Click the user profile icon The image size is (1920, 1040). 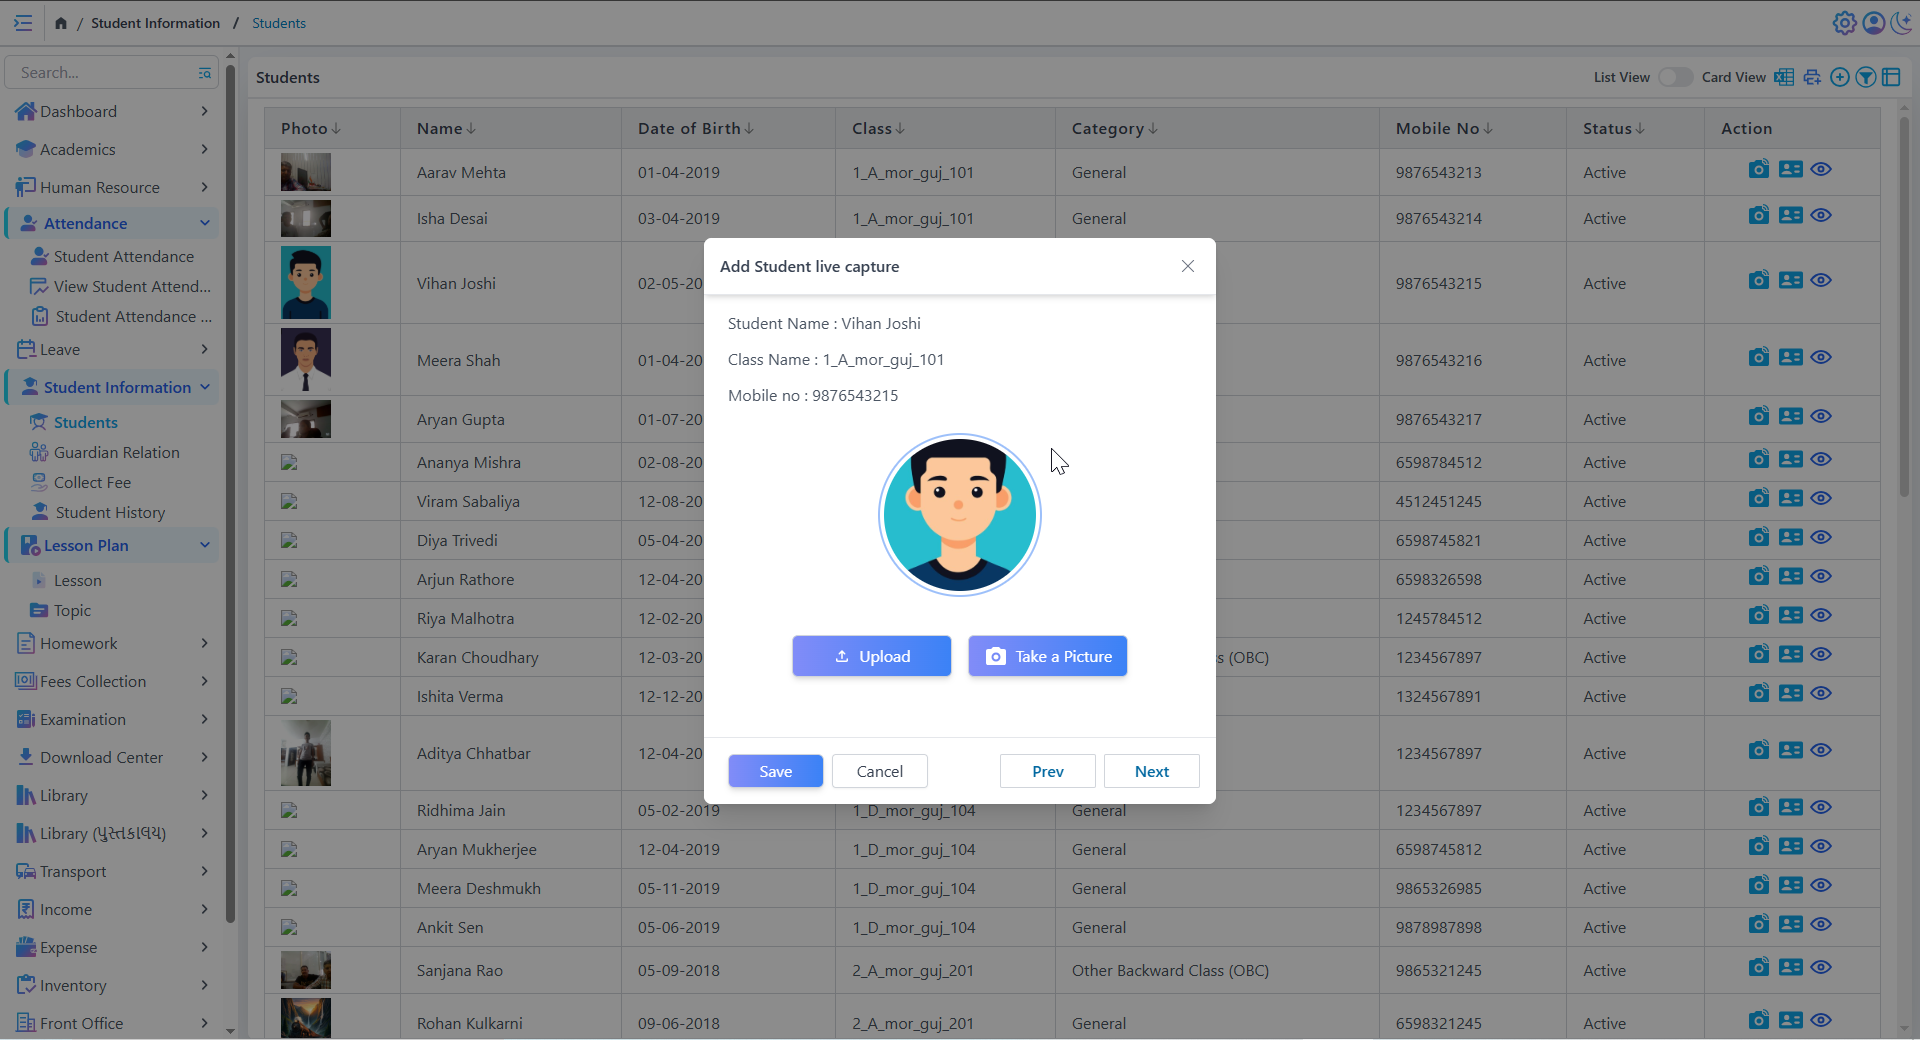pyautogui.click(x=1873, y=23)
